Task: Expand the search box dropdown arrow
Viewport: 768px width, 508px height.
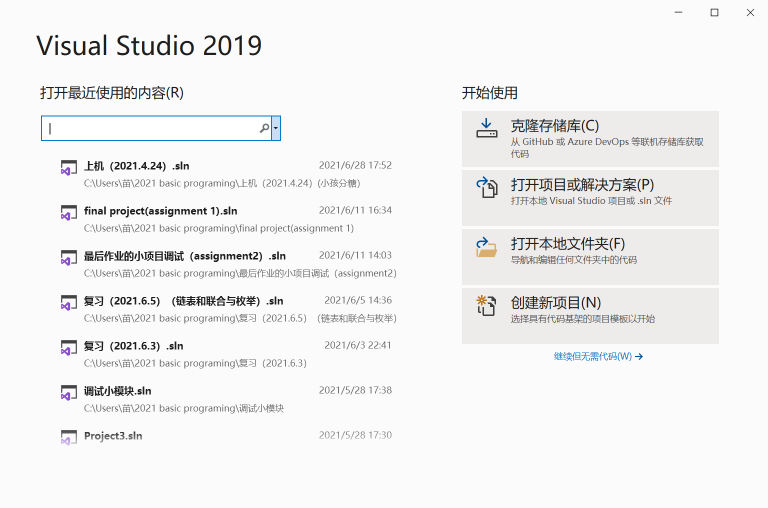Action: 276,128
